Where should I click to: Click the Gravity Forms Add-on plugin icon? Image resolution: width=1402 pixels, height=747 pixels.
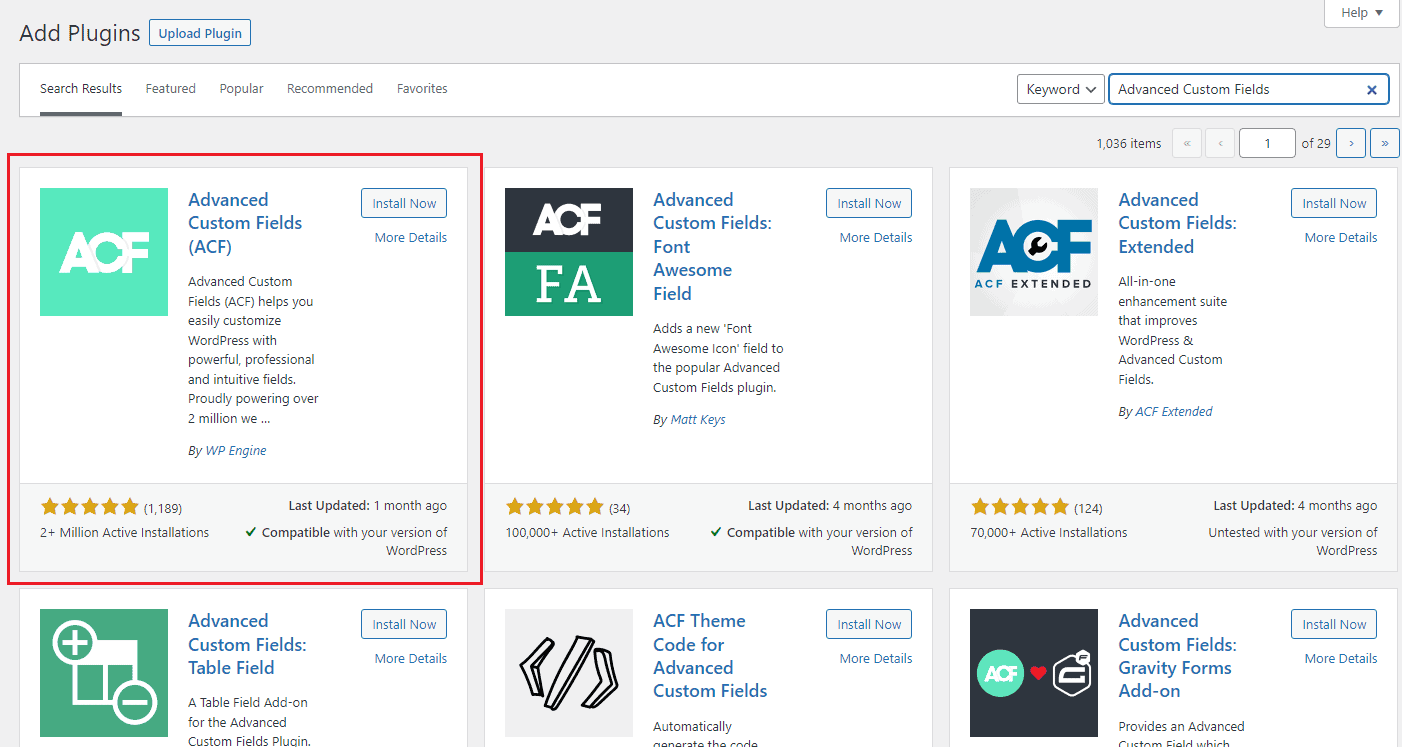[1034, 673]
